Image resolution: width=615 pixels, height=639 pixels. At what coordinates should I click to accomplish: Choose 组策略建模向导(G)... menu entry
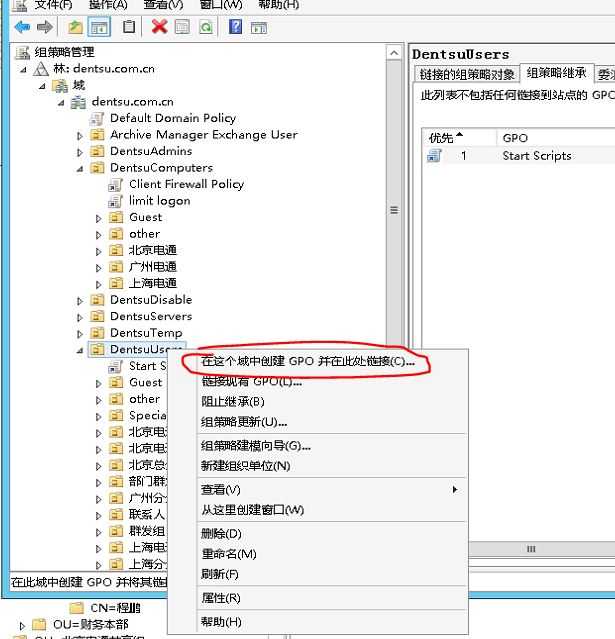(256, 446)
